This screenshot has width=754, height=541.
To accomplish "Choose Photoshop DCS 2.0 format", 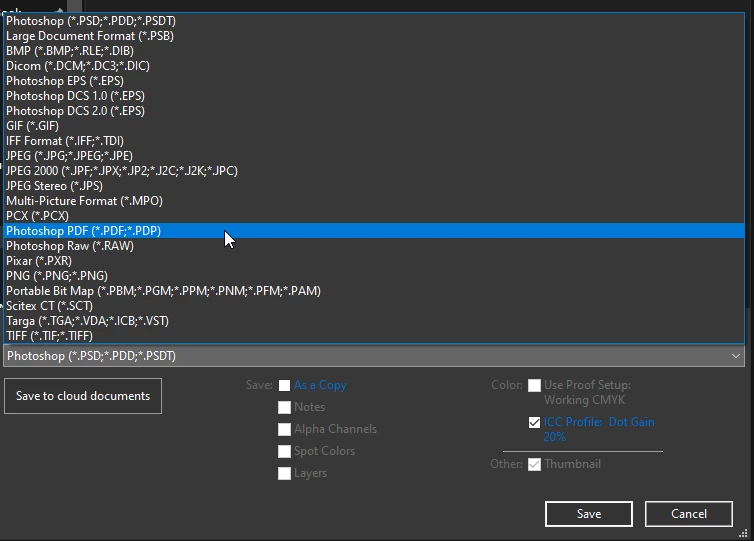I will [374, 111].
